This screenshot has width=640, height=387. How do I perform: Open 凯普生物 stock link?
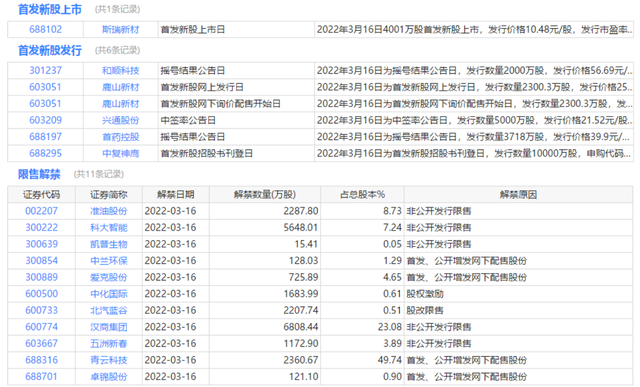click(109, 244)
